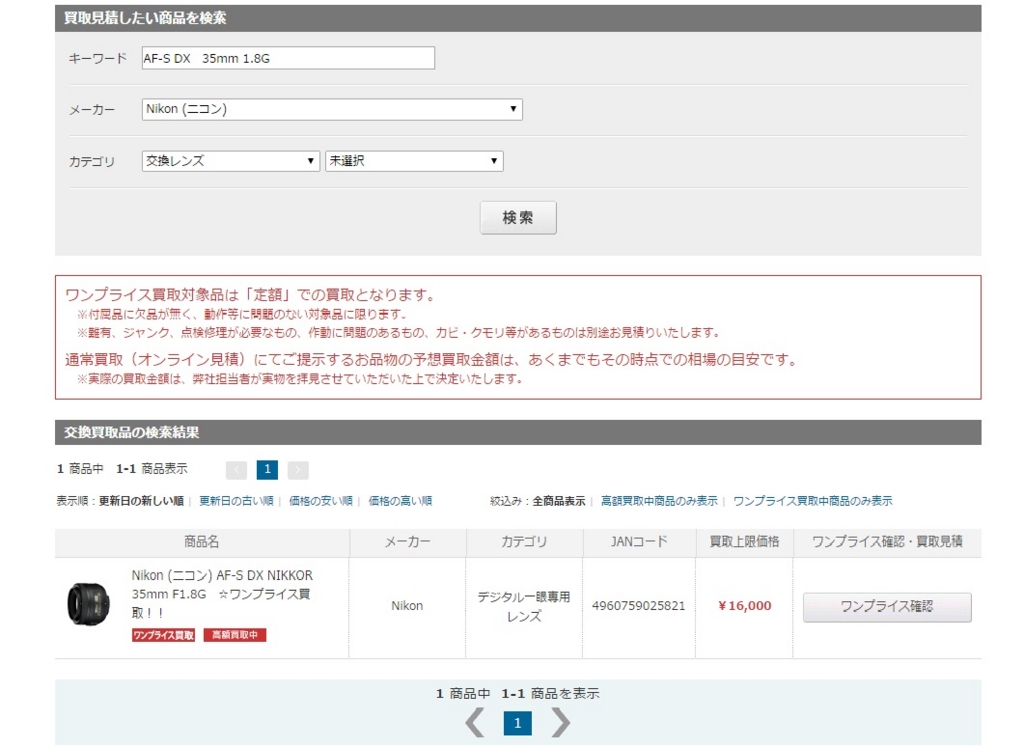This screenshot has height=748, width=1024.
Task: Select page 1 in the bottom pagination
Action: click(517, 723)
